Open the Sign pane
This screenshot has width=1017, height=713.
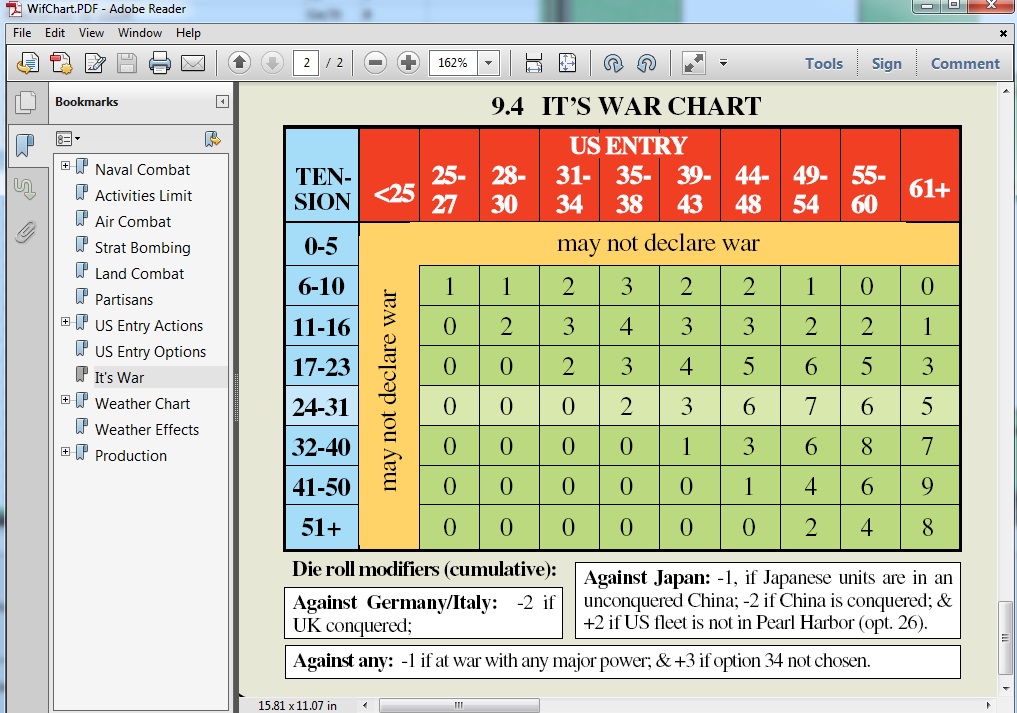coord(887,63)
